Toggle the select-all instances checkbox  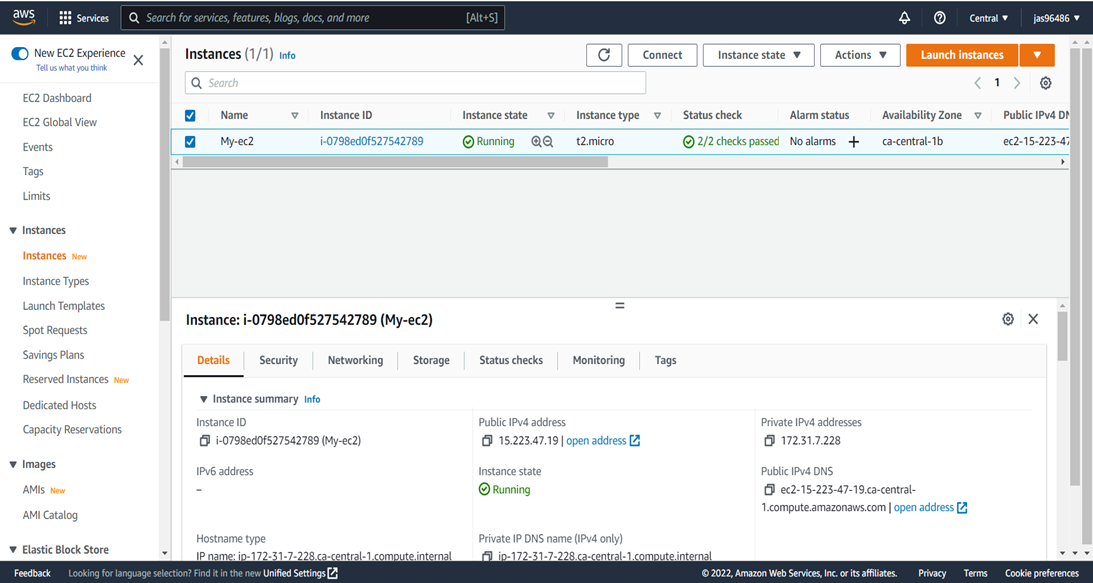coord(190,116)
